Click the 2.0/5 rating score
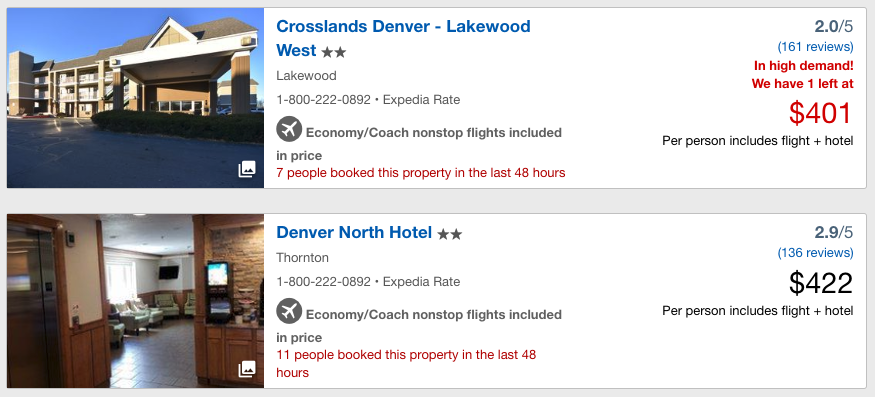 (834, 26)
